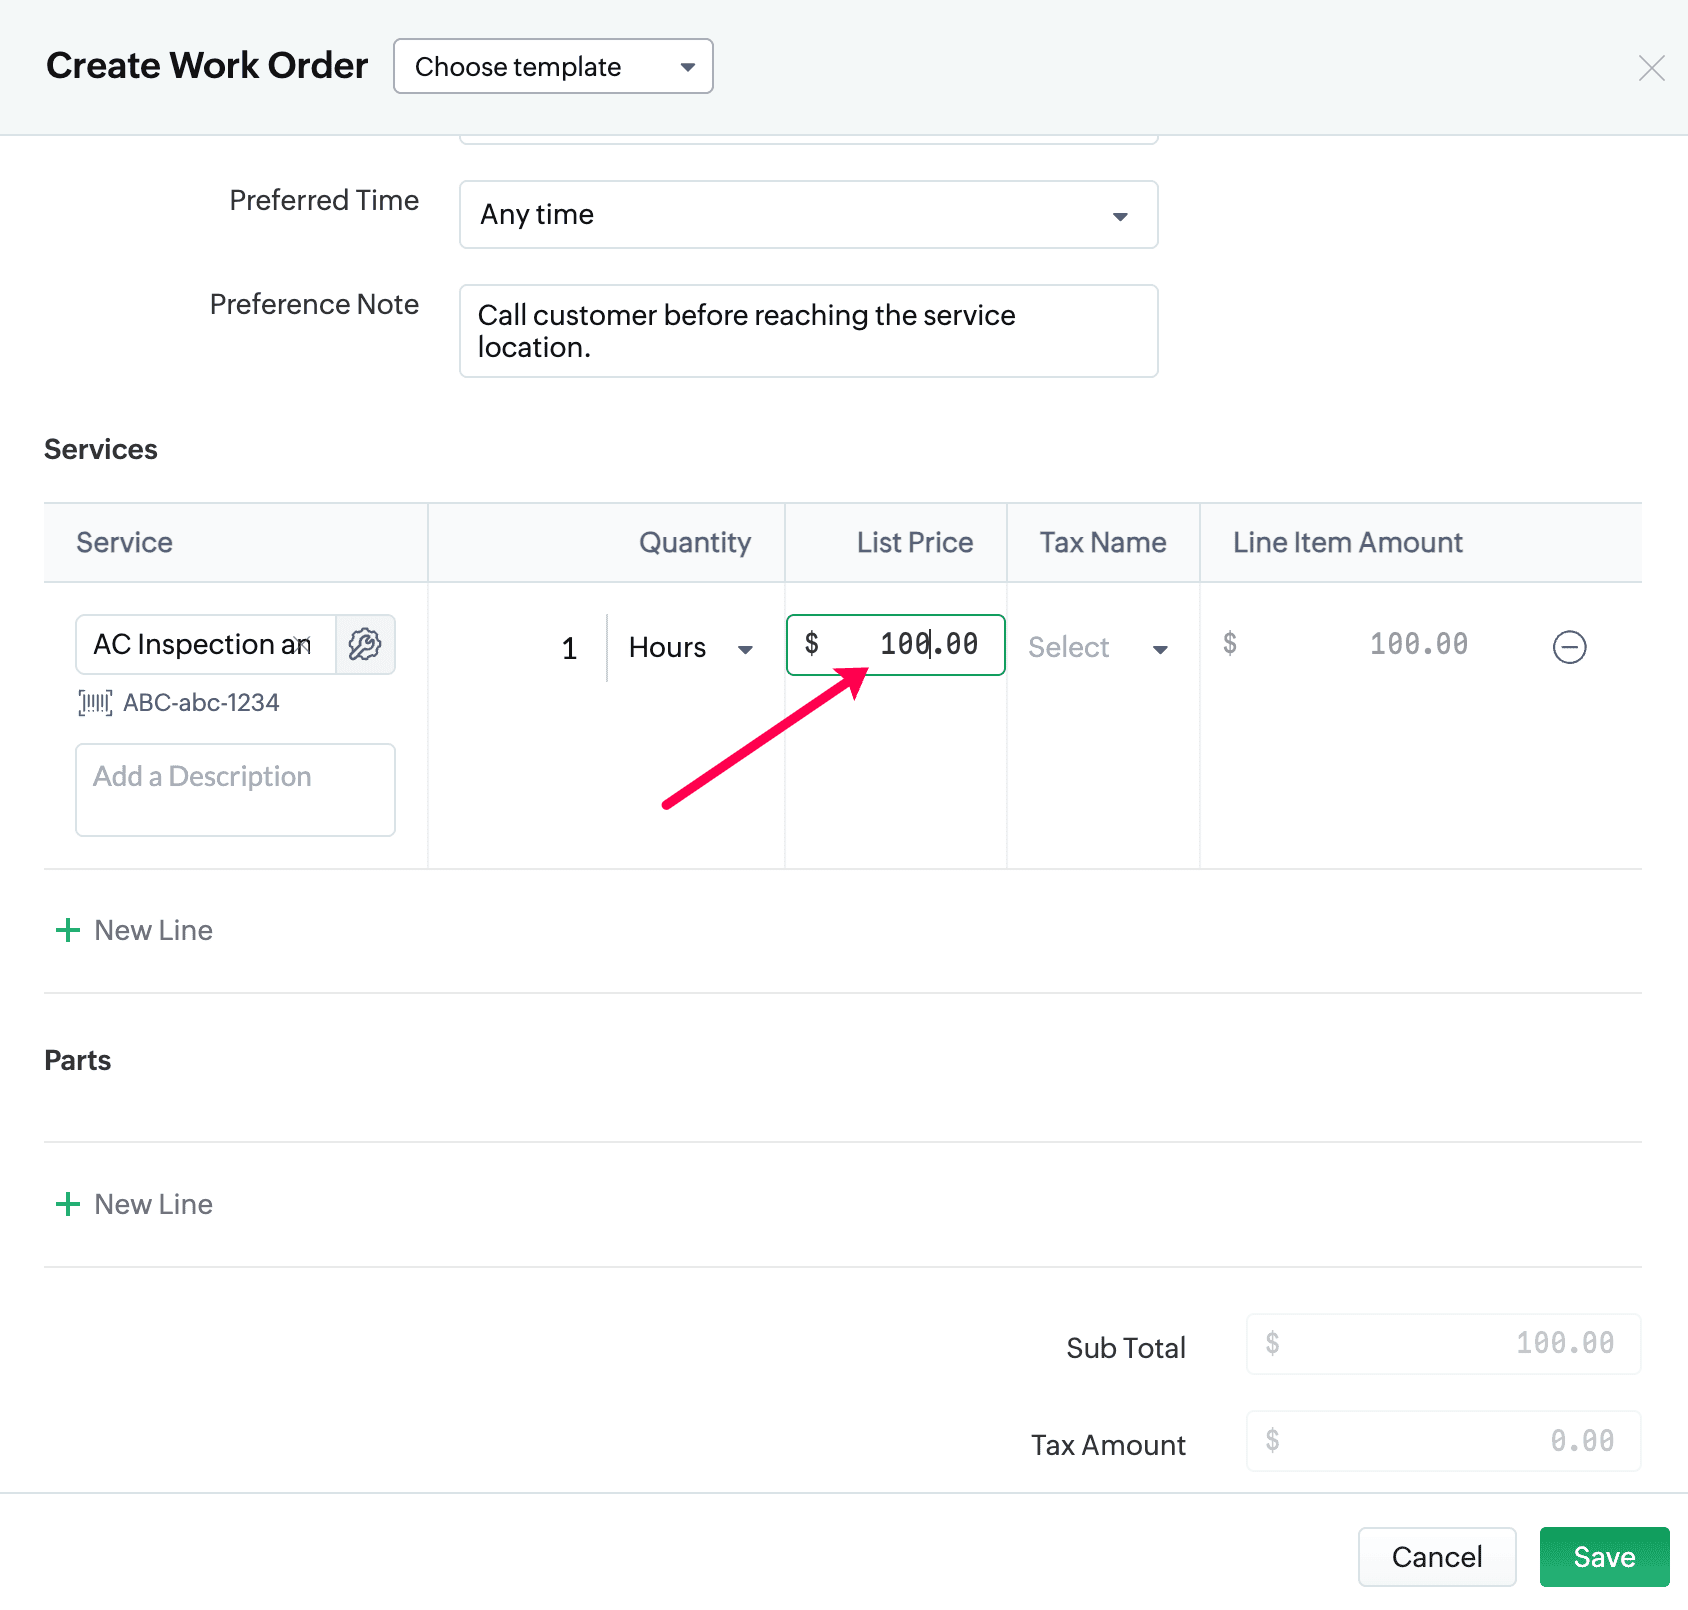Clear the AC Inspection service selection
This screenshot has width=1688, height=1610.
click(x=303, y=645)
